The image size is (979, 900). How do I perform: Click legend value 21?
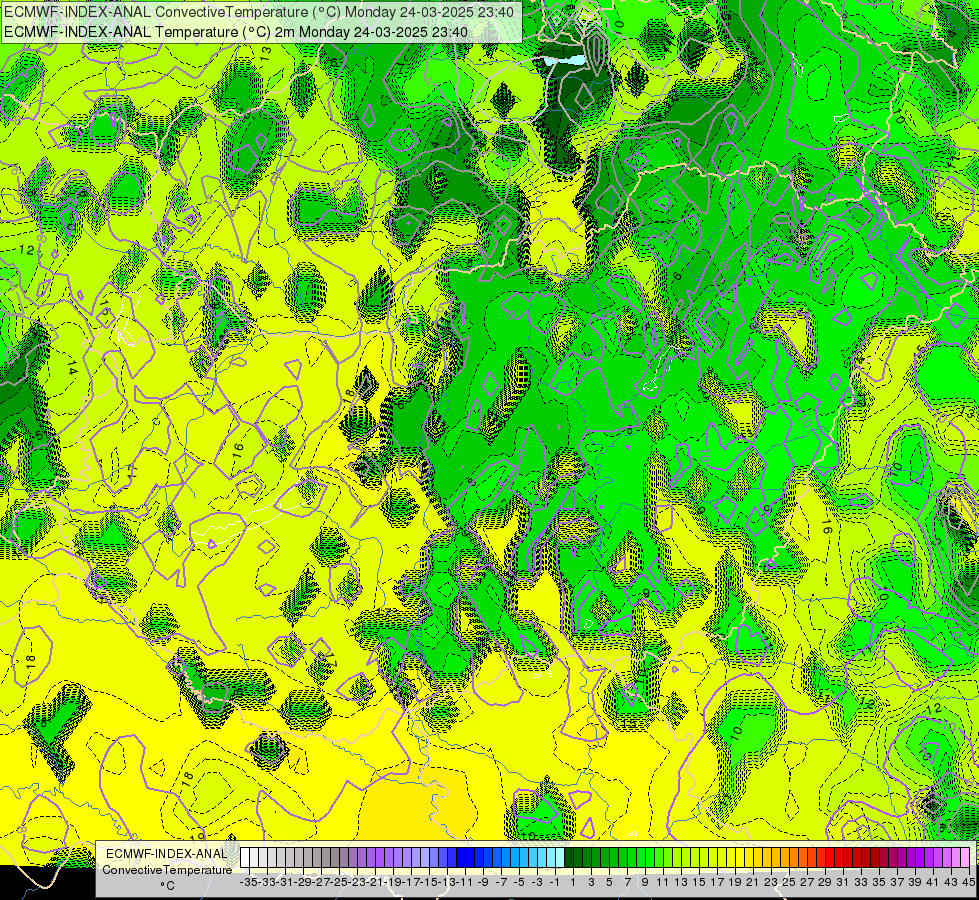(753, 882)
